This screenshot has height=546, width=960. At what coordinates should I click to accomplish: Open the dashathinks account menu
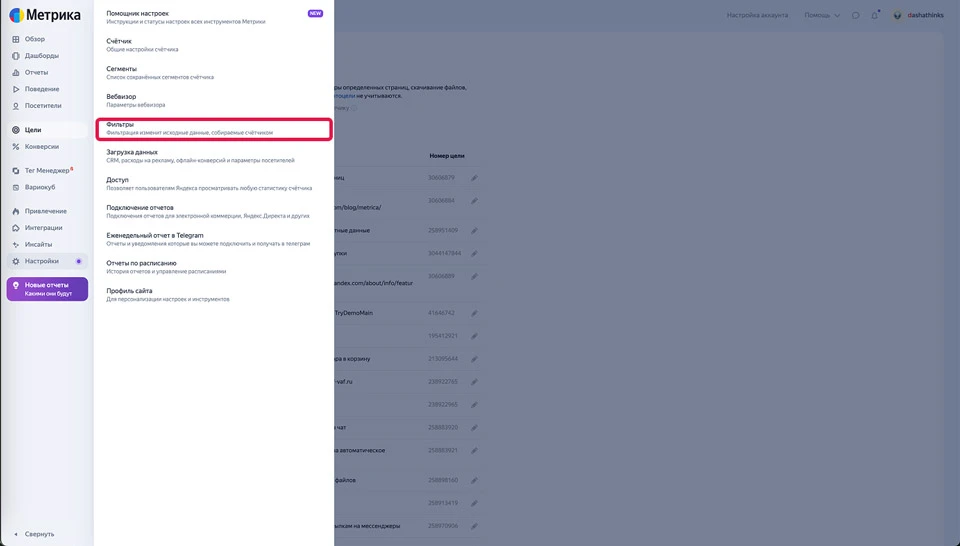(x=918, y=15)
